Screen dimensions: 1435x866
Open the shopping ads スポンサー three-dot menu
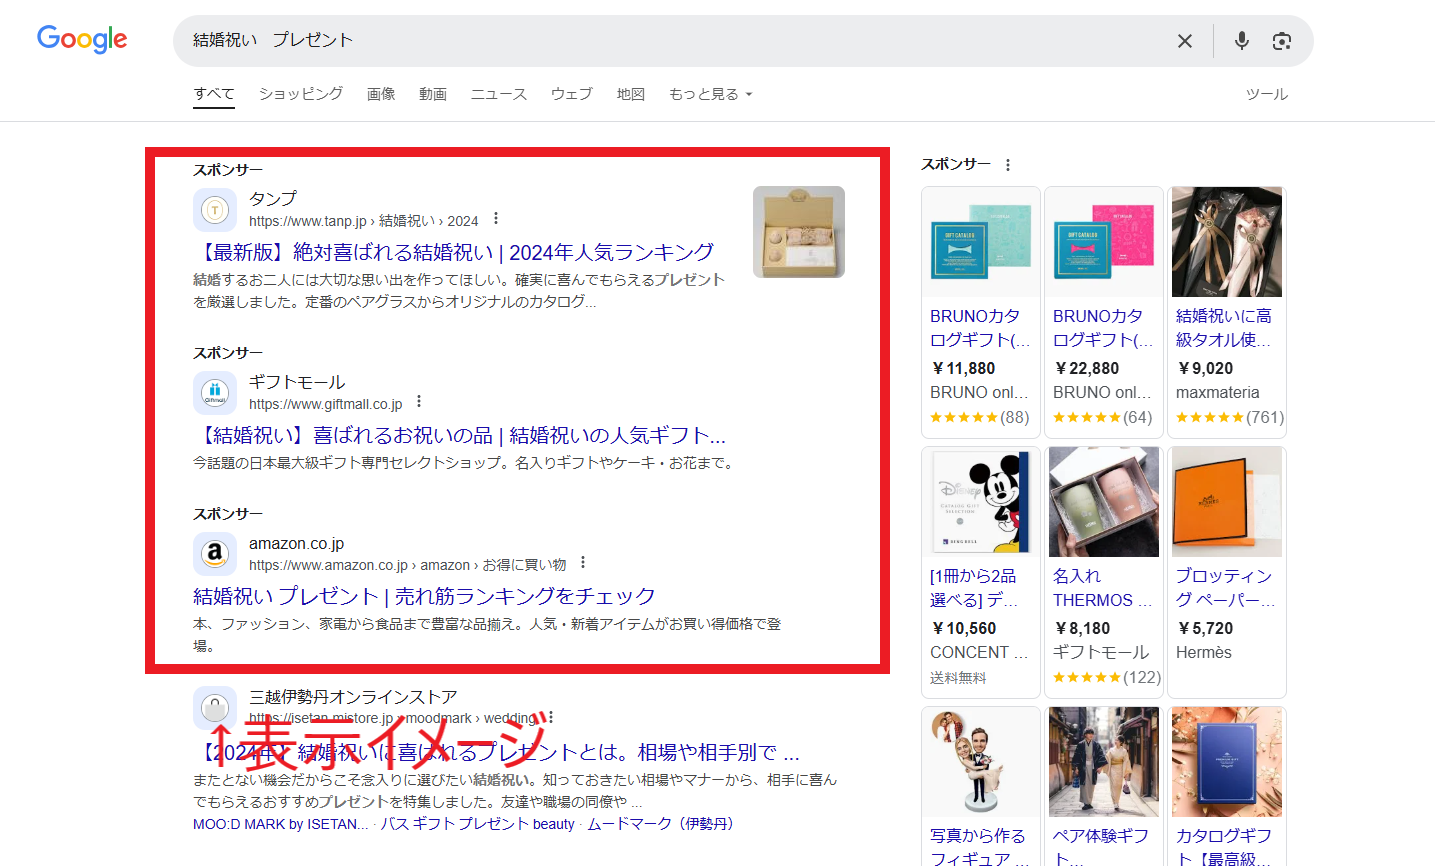point(1008,165)
